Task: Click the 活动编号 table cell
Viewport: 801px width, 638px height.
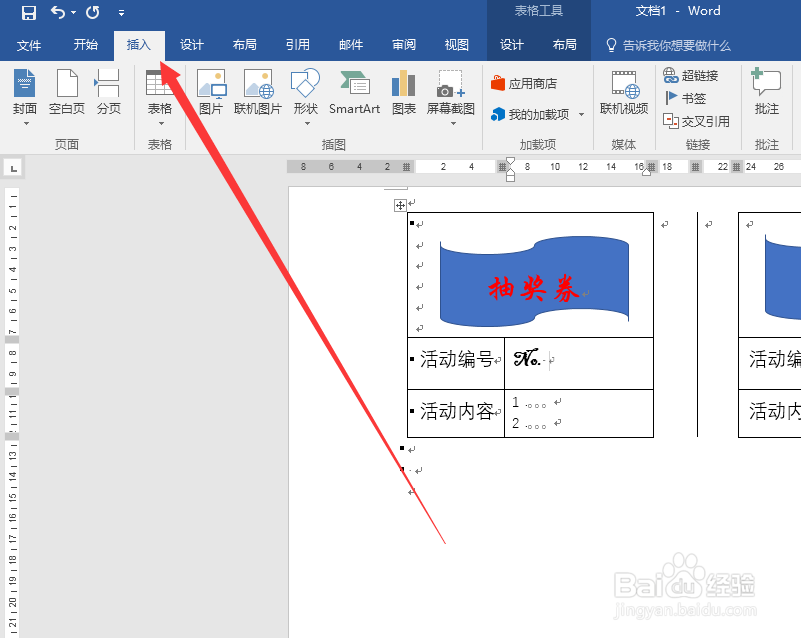Action: click(456, 363)
